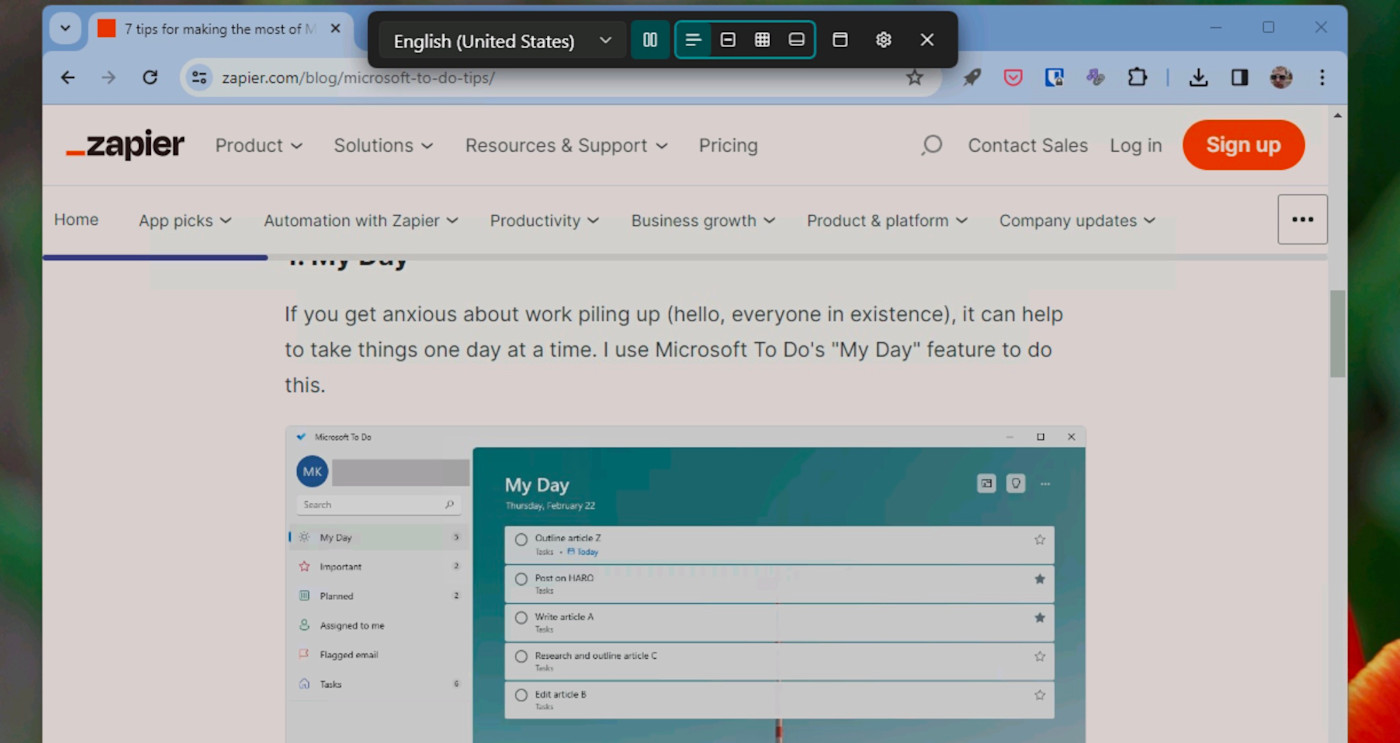Open the Chrome three-dot menu
1400x743 pixels.
point(1322,77)
